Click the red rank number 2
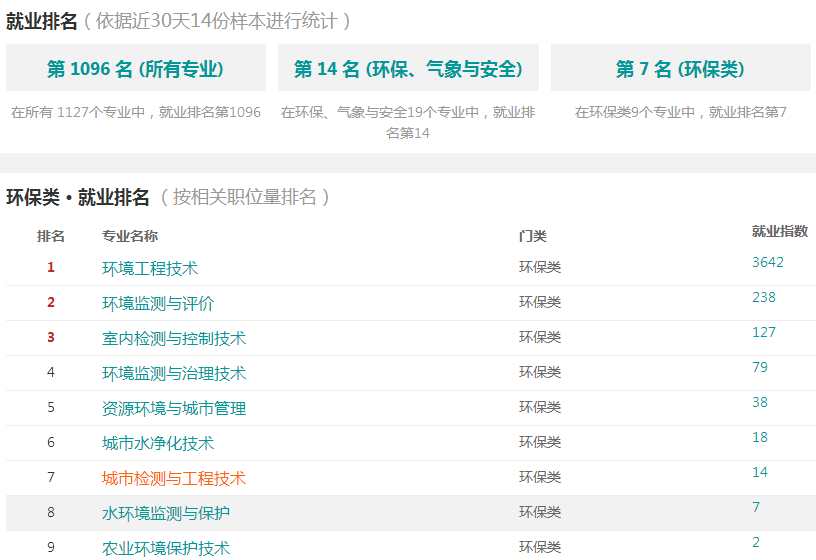Image resolution: width=816 pixels, height=560 pixels. (x=50, y=302)
